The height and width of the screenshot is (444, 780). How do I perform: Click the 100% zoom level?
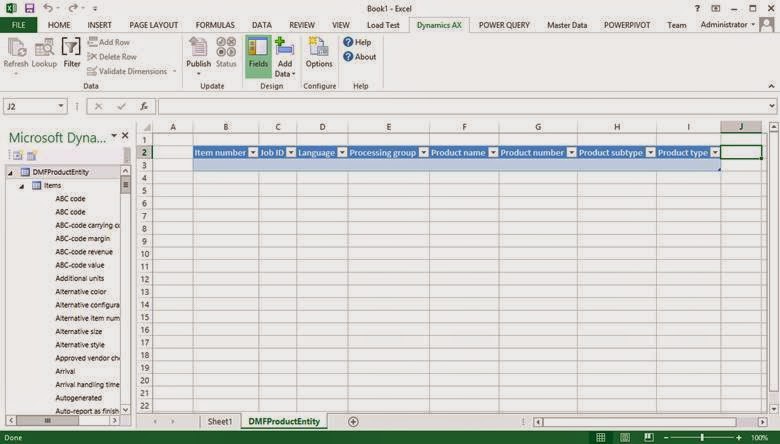[759, 438]
